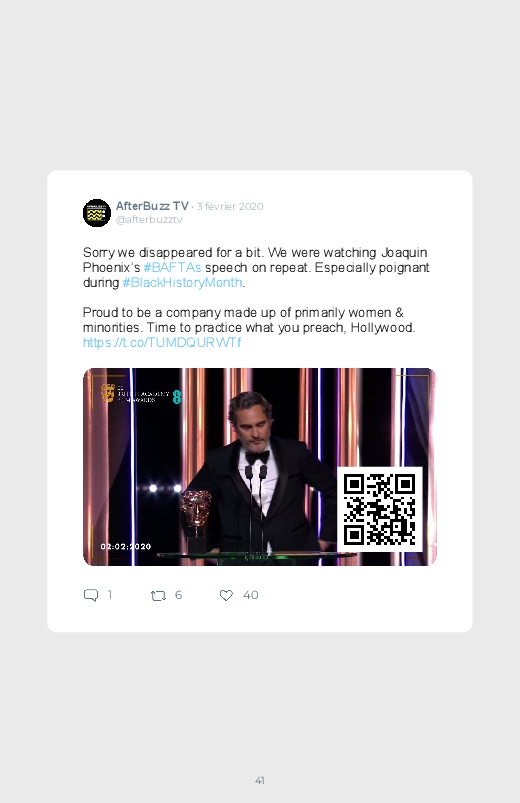520x803 pixels.
Task: Click the 02:02:2020 date stamp in video
Action: [126, 546]
